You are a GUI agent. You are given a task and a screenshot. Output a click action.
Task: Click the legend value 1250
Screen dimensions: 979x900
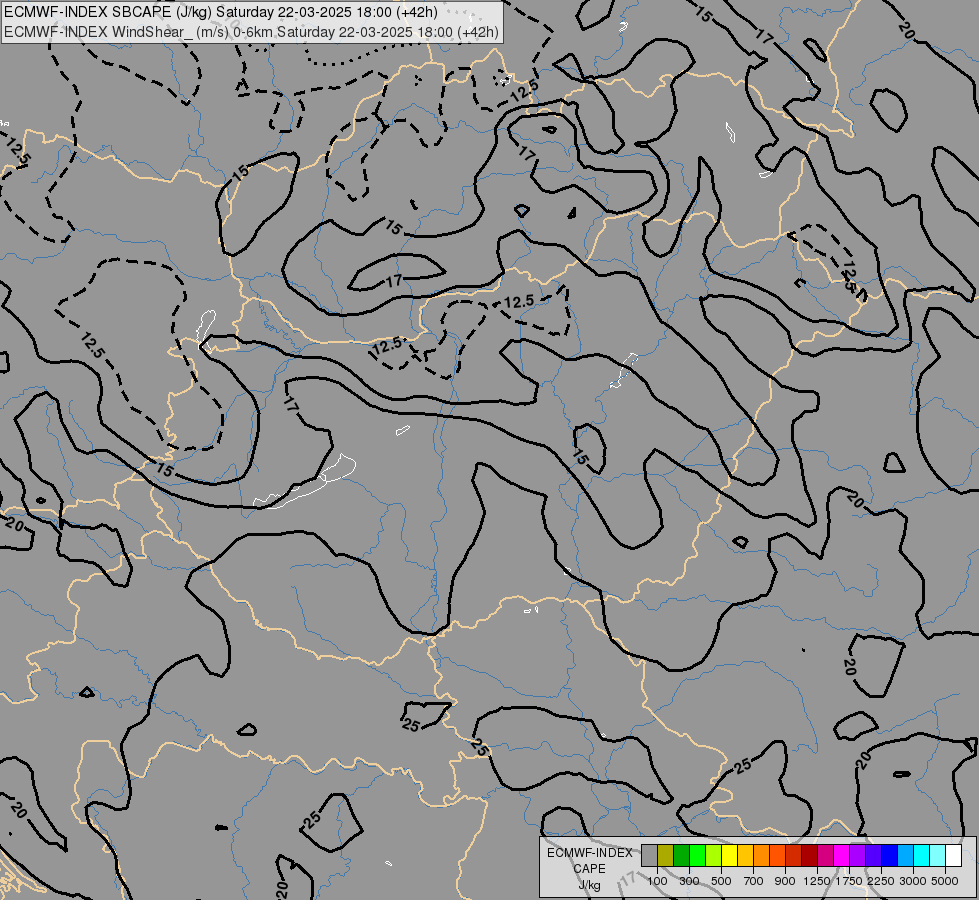point(817,881)
